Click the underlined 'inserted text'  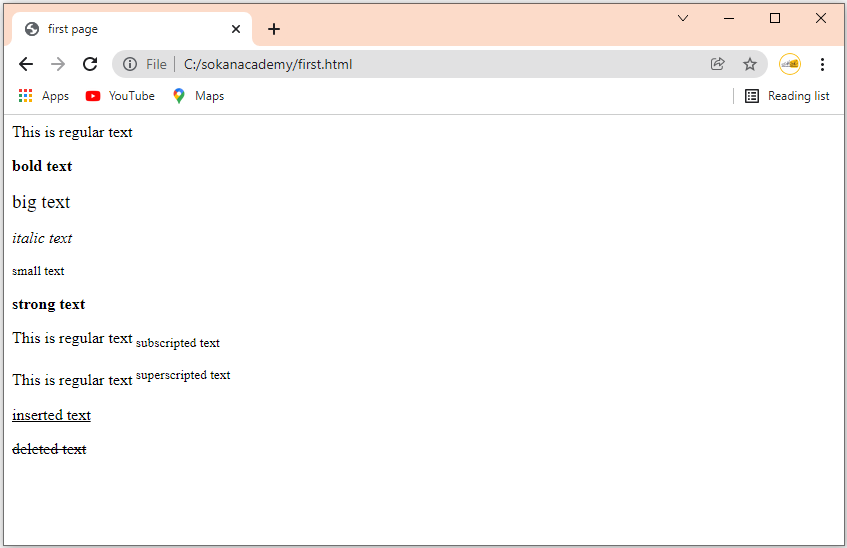[51, 415]
